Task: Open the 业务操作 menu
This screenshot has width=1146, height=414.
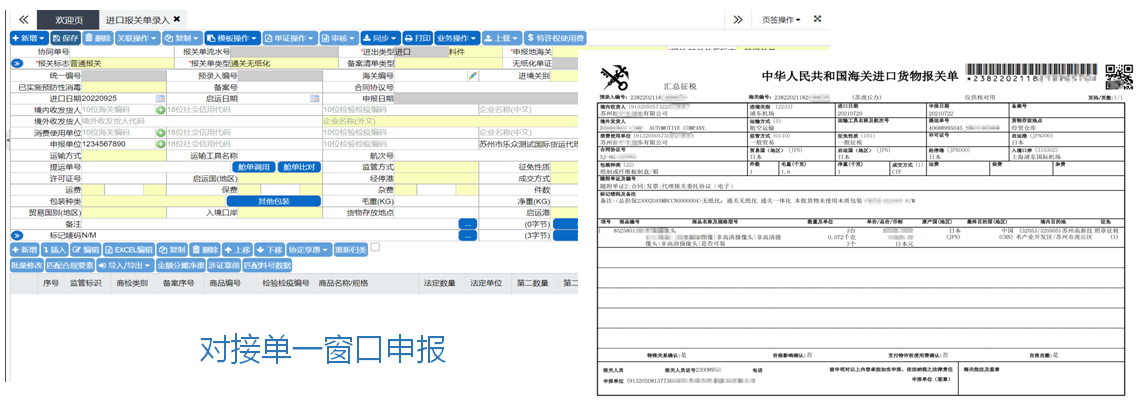Action: pyautogui.click(x=457, y=37)
